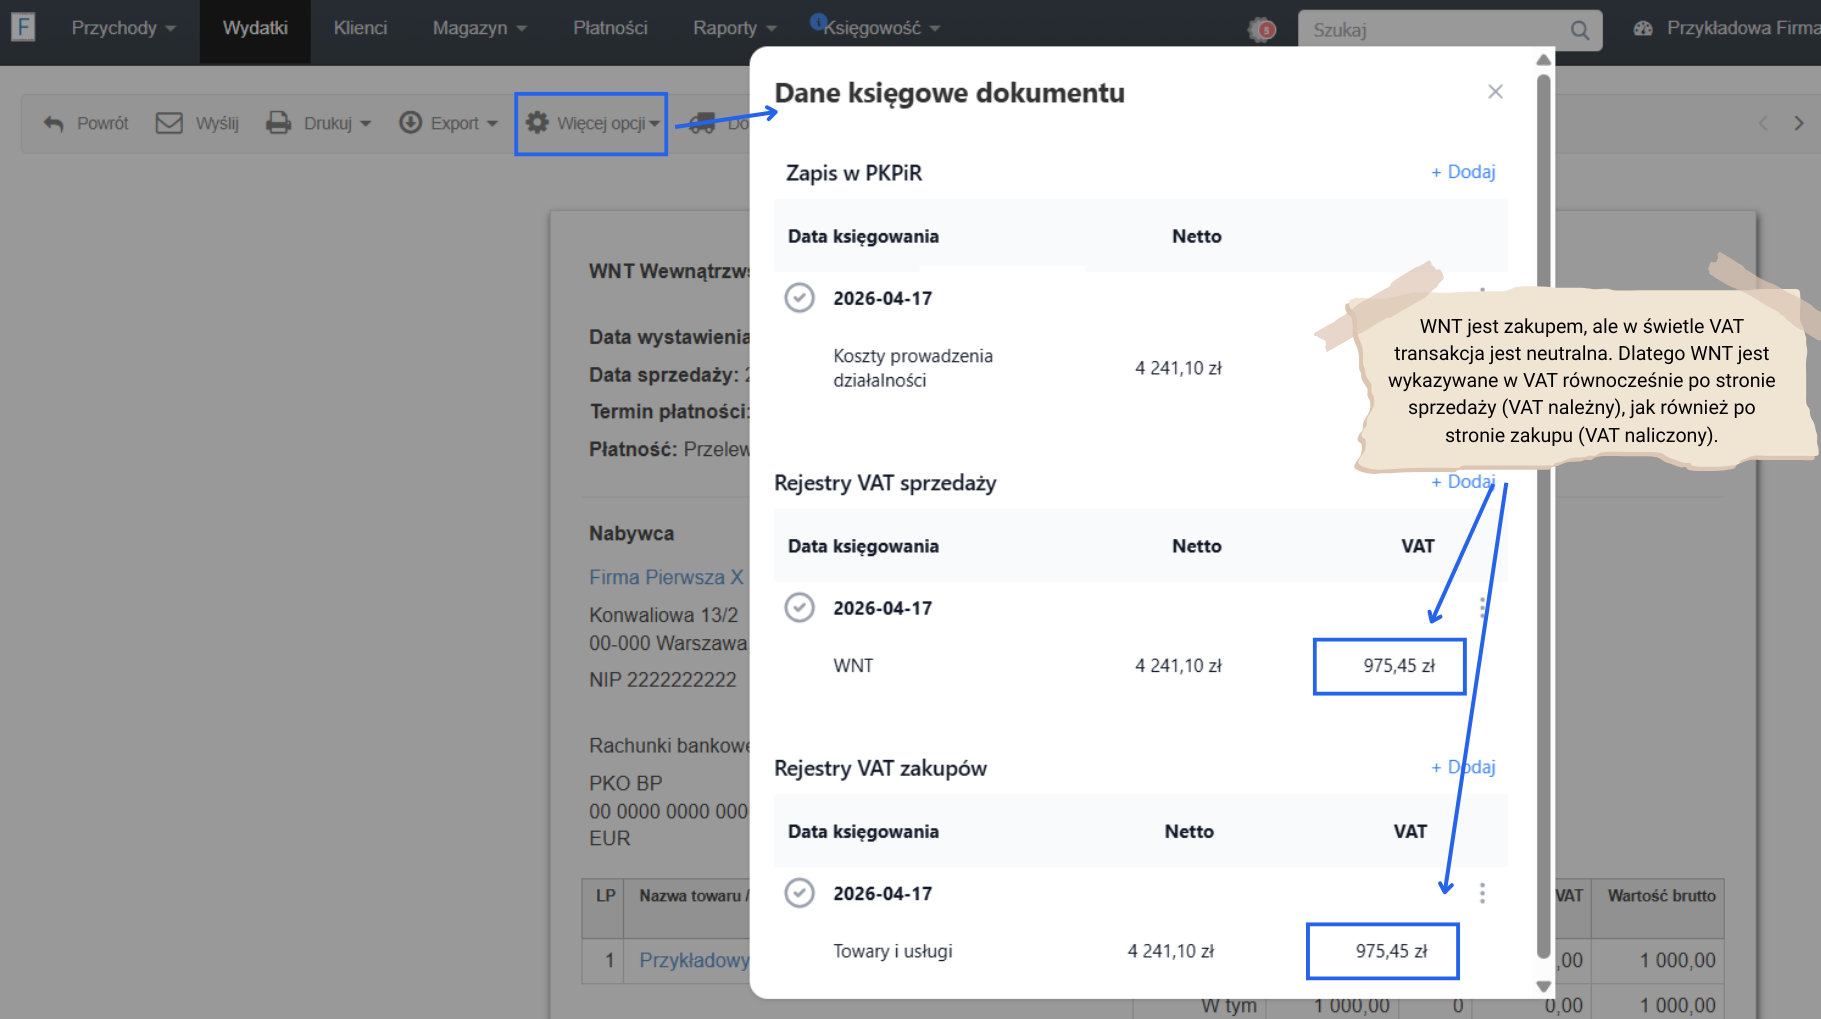Click the 4 241,10 zł net amount for WNT
The width and height of the screenshot is (1821, 1019).
1178,666
